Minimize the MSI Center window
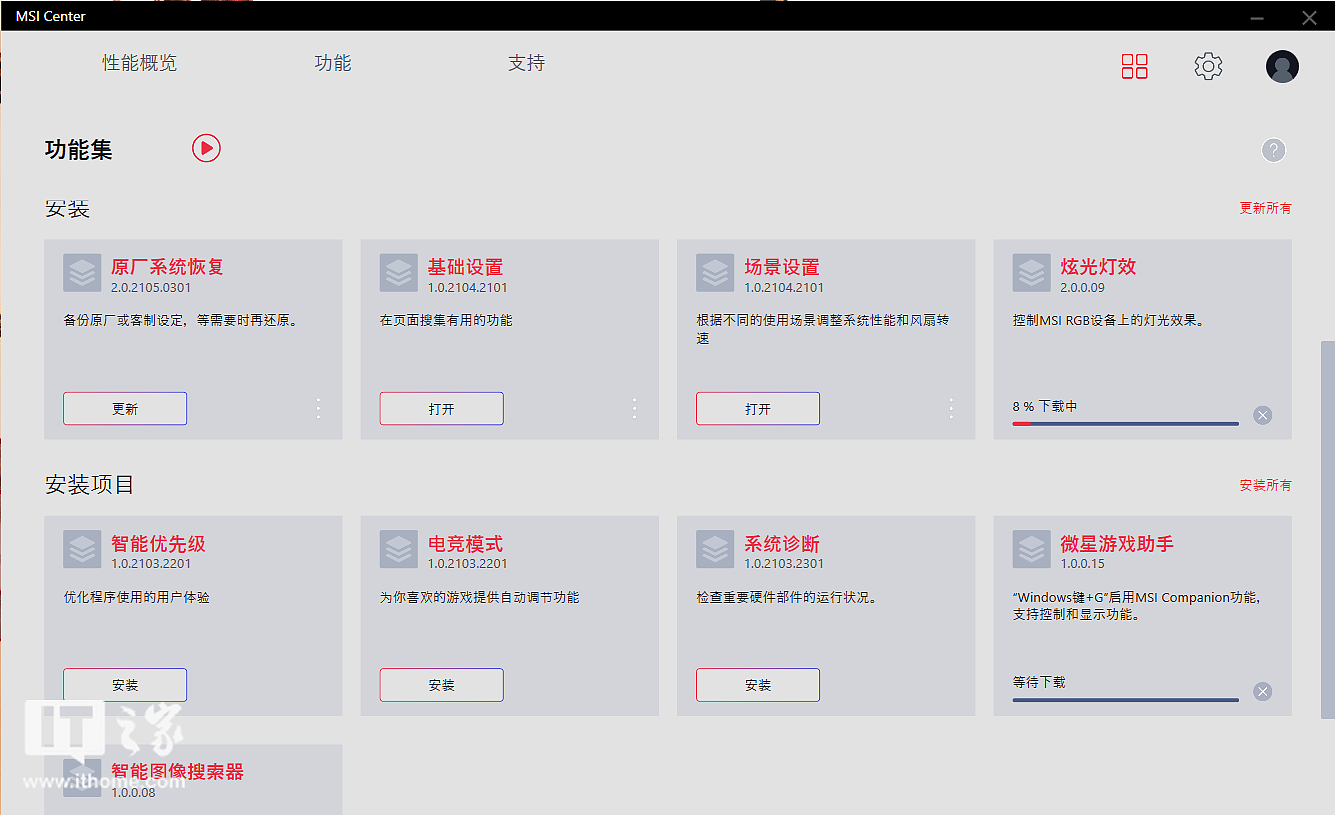 1257,17
